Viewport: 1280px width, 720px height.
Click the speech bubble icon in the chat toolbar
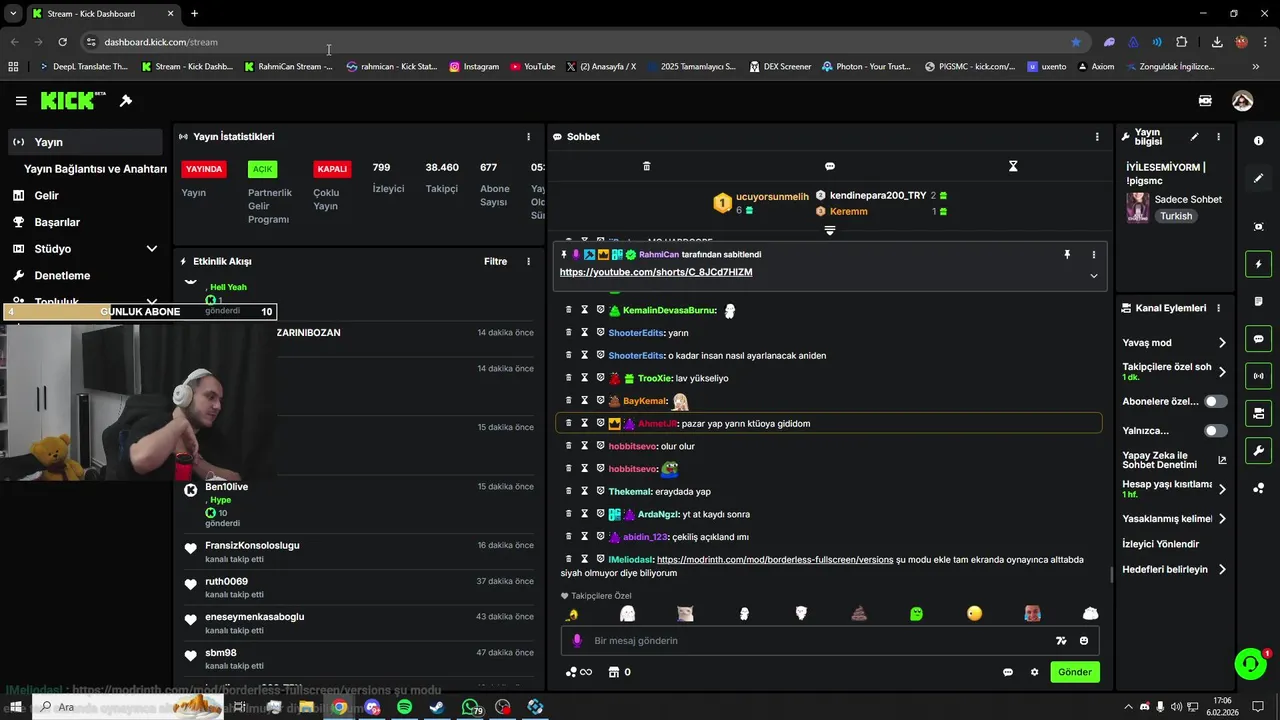(x=830, y=166)
